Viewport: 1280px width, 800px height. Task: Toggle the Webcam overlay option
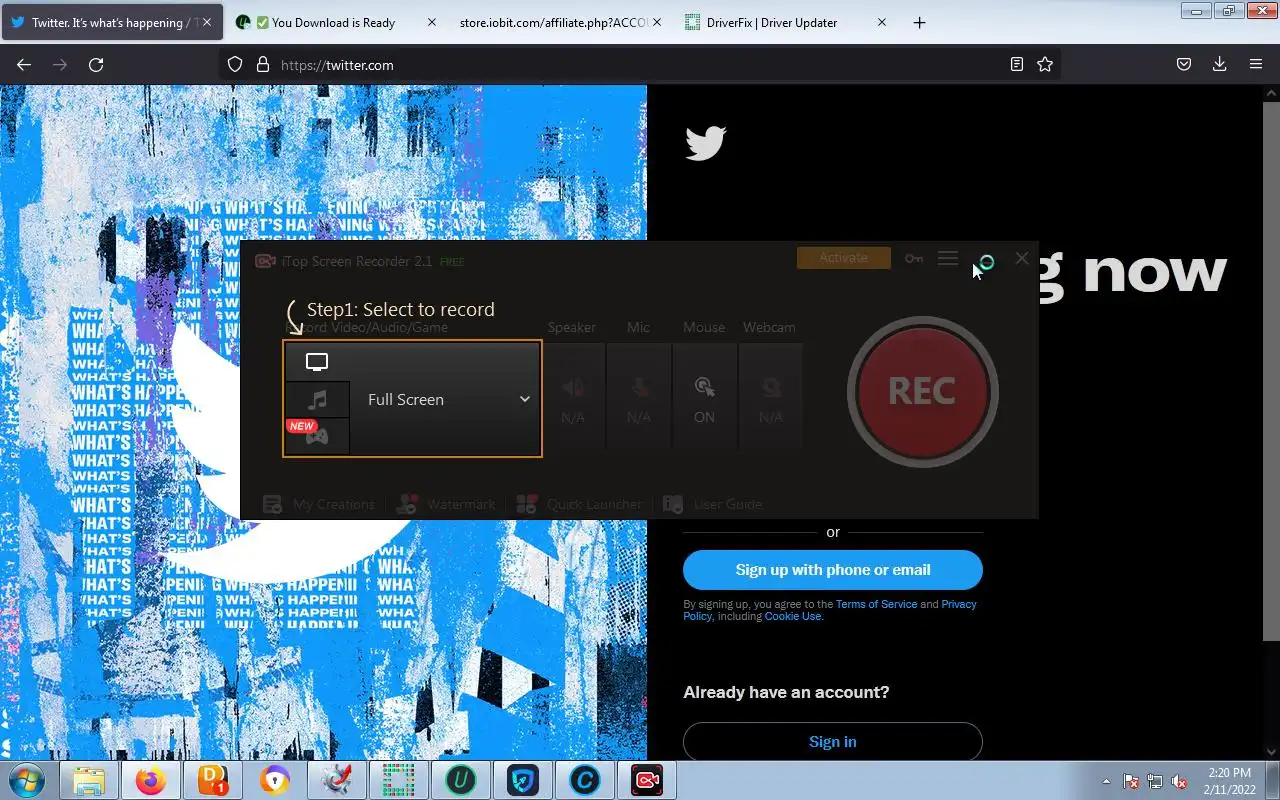click(770, 396)
